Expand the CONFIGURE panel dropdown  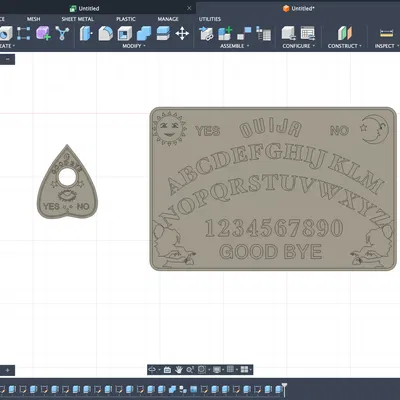pyautogui.click(x=298, y=46)
